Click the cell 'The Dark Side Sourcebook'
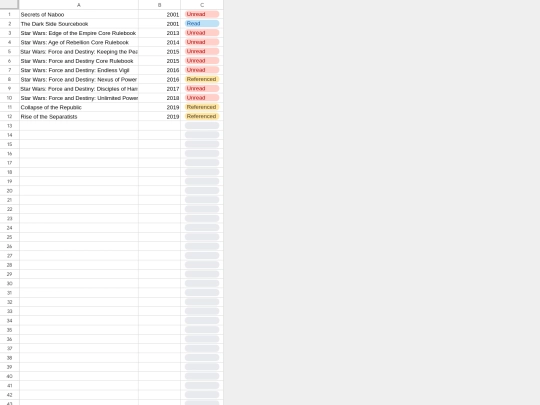The image size is (540, 405). tap(79, 24)
